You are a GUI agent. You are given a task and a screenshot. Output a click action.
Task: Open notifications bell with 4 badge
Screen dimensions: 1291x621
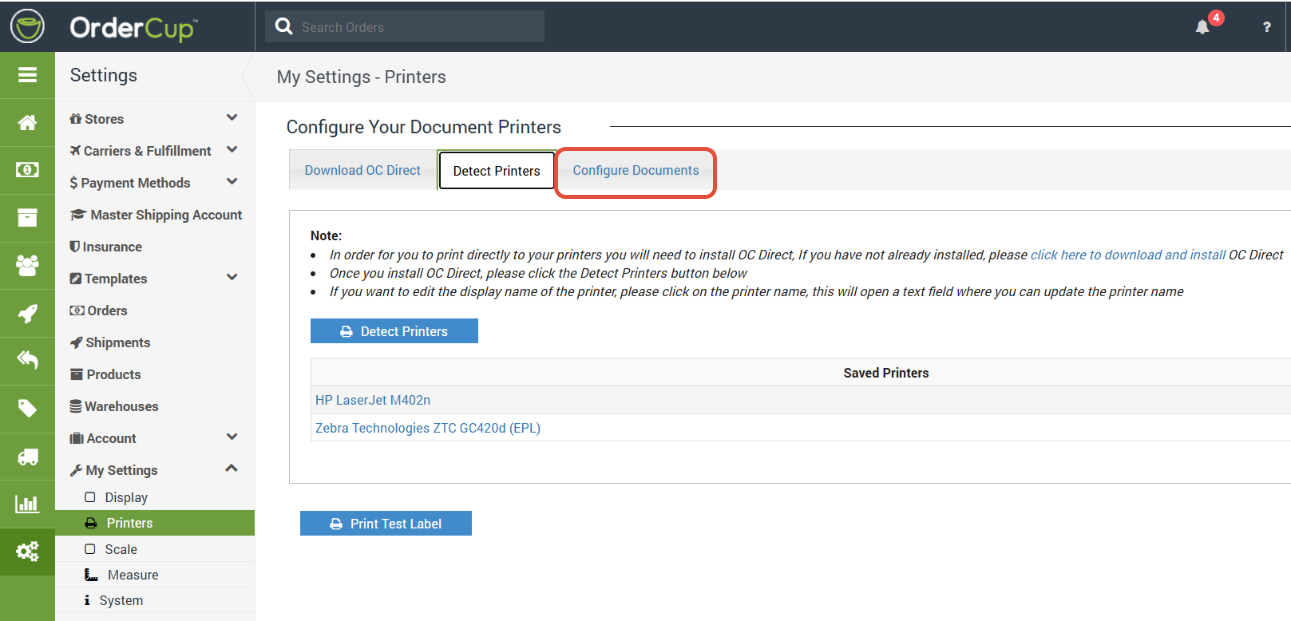point(1203,27)
